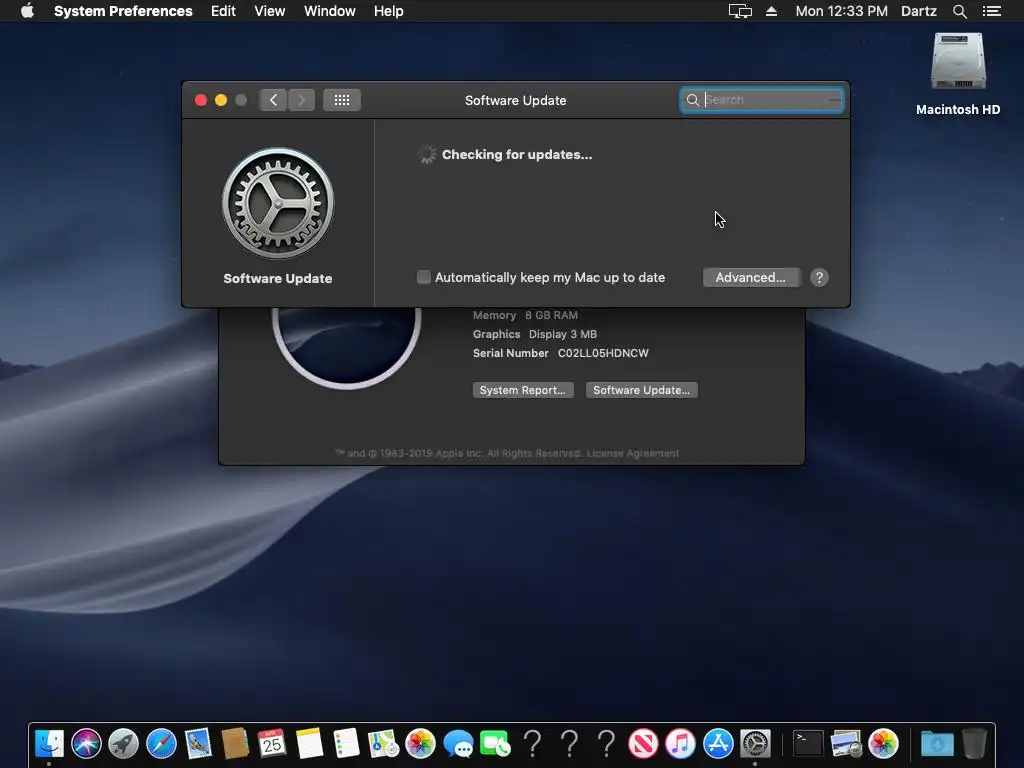Open yellow Notes icon in dock
The image size is (1024, 768).
coord(310,744)
